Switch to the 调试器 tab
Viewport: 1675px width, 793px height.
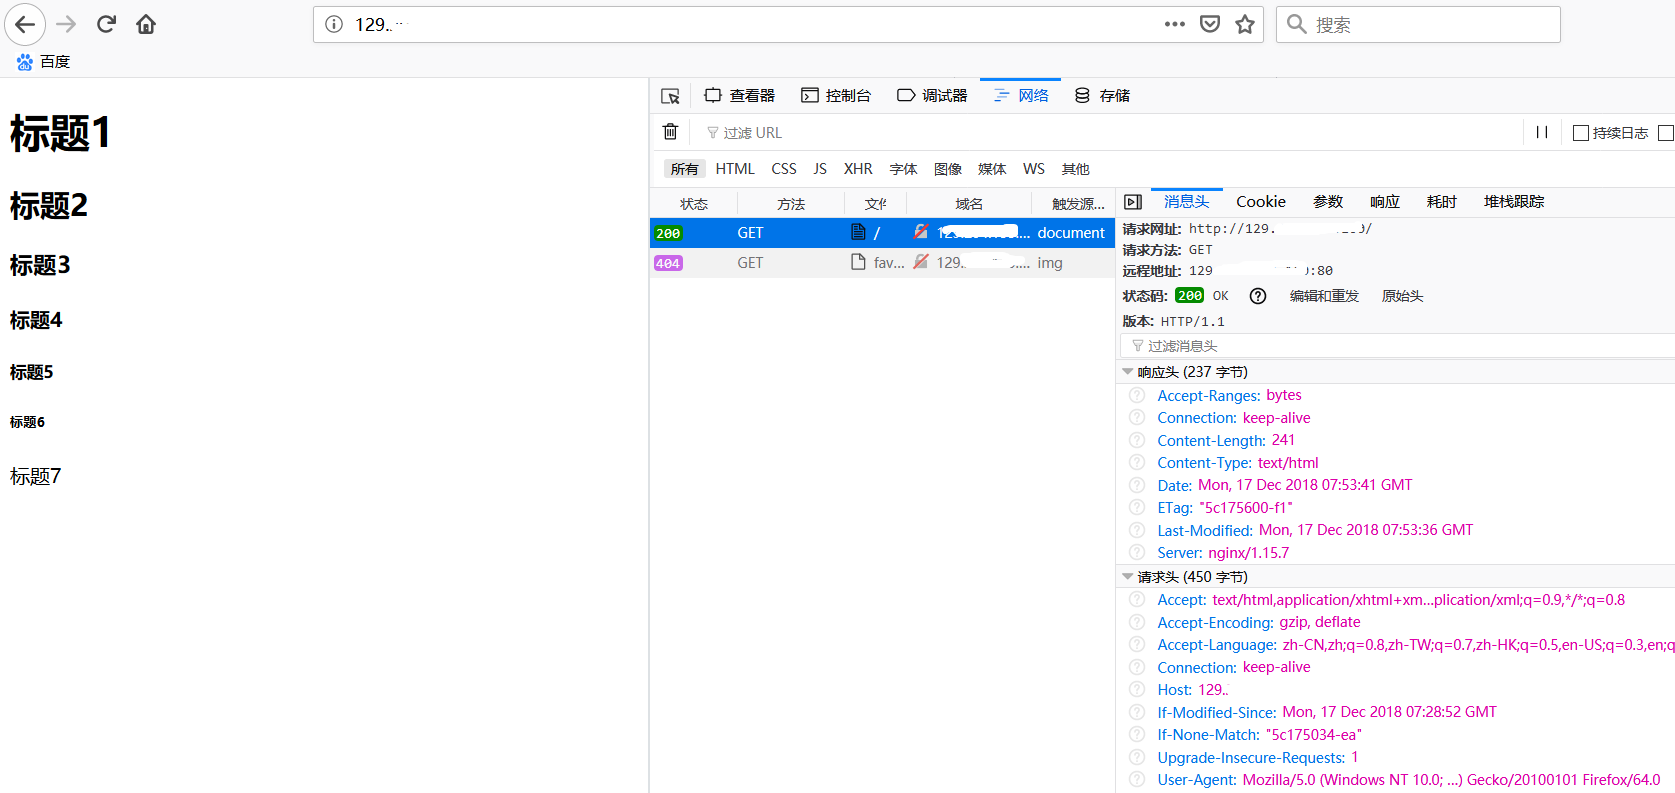tap(932, 96)
